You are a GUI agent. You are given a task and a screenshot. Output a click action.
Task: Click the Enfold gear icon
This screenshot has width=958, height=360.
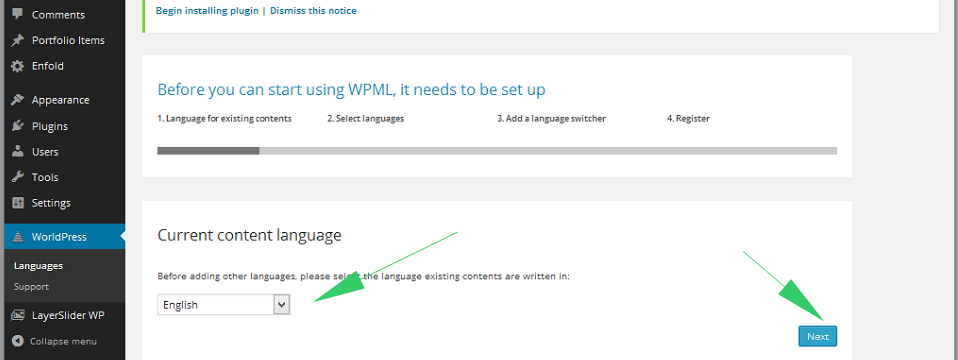pyautogui.click(x=18, y=66)
